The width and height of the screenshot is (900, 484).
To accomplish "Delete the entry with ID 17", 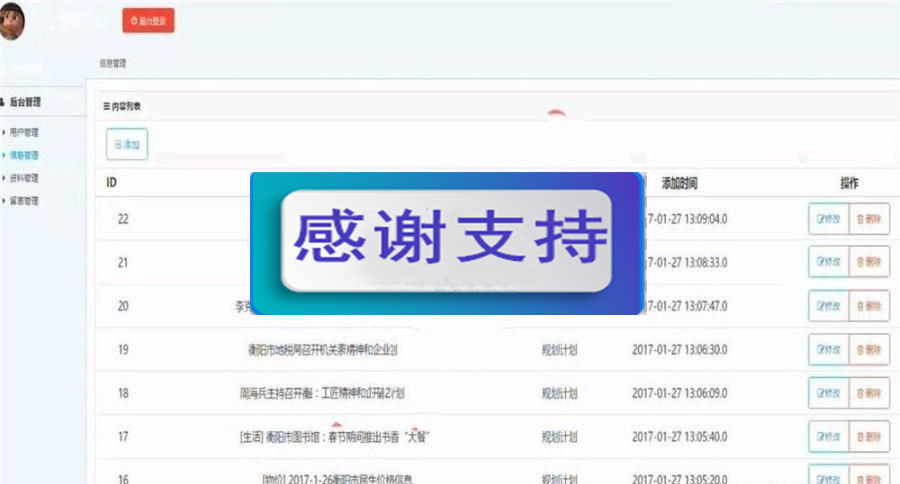I will point(869,437).
